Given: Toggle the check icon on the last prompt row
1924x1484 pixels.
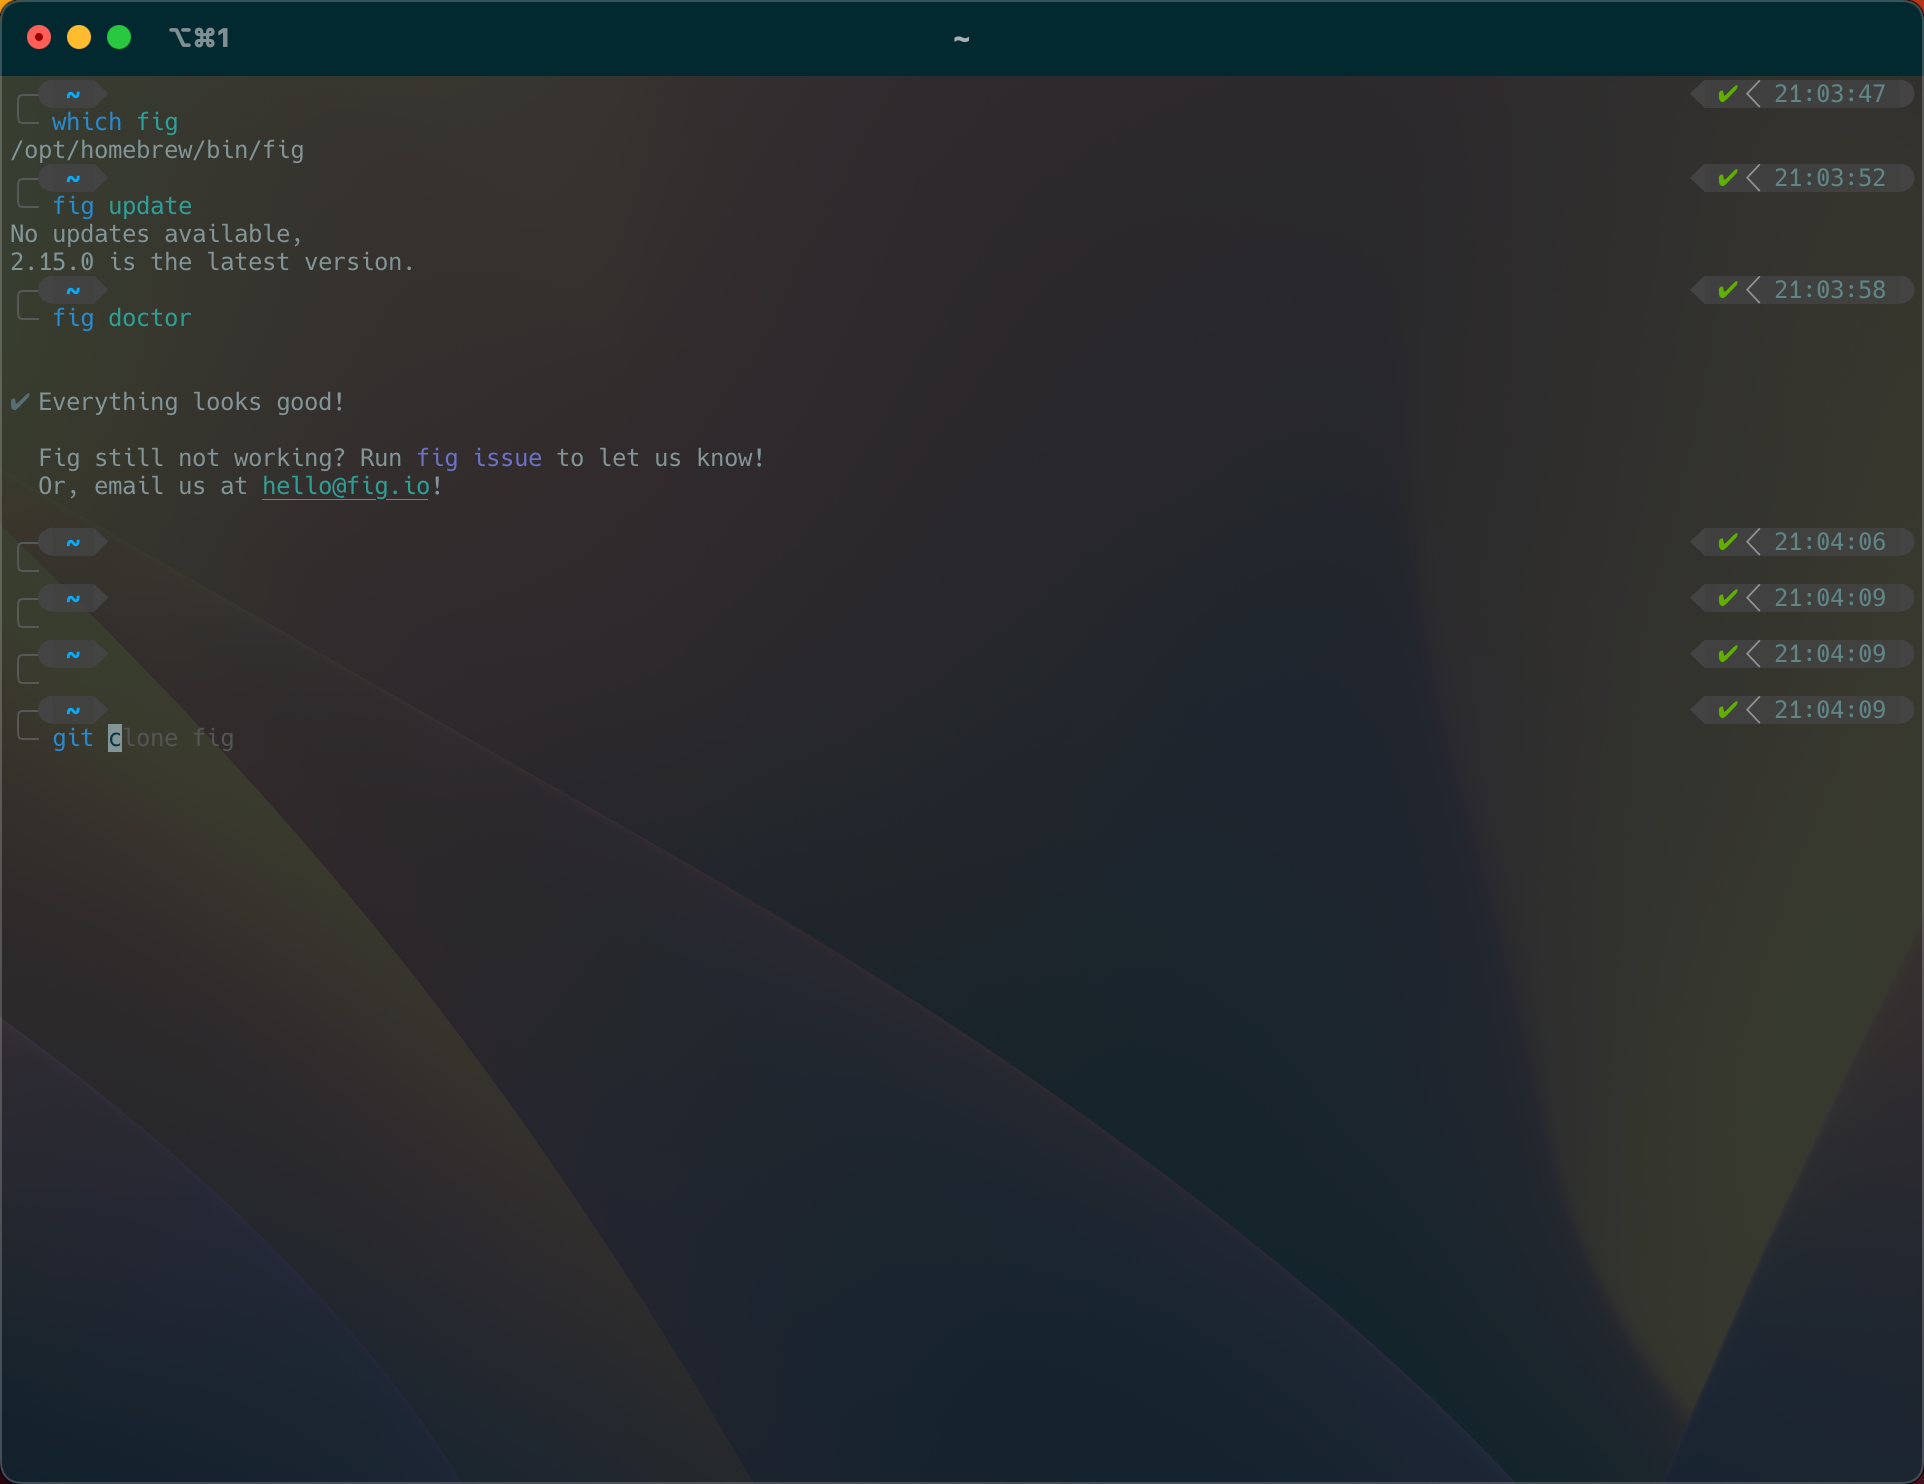Looking at the screenshot, I should pos(1728,709).
